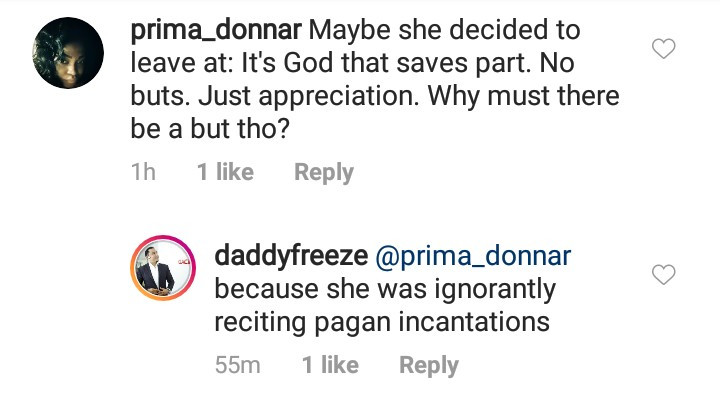
Task: Tap the heart icon on daddyfreeze's reply
Action: pos(664,274)
